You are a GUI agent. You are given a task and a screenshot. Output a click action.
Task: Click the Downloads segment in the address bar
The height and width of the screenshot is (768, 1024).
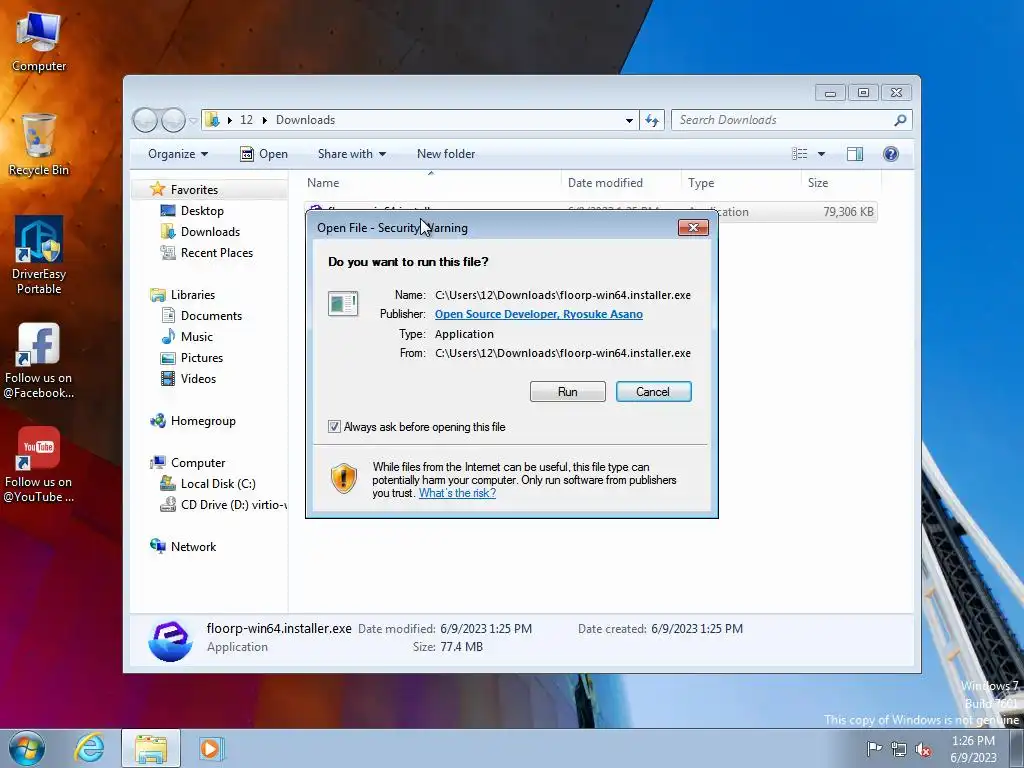click(305, 120)
